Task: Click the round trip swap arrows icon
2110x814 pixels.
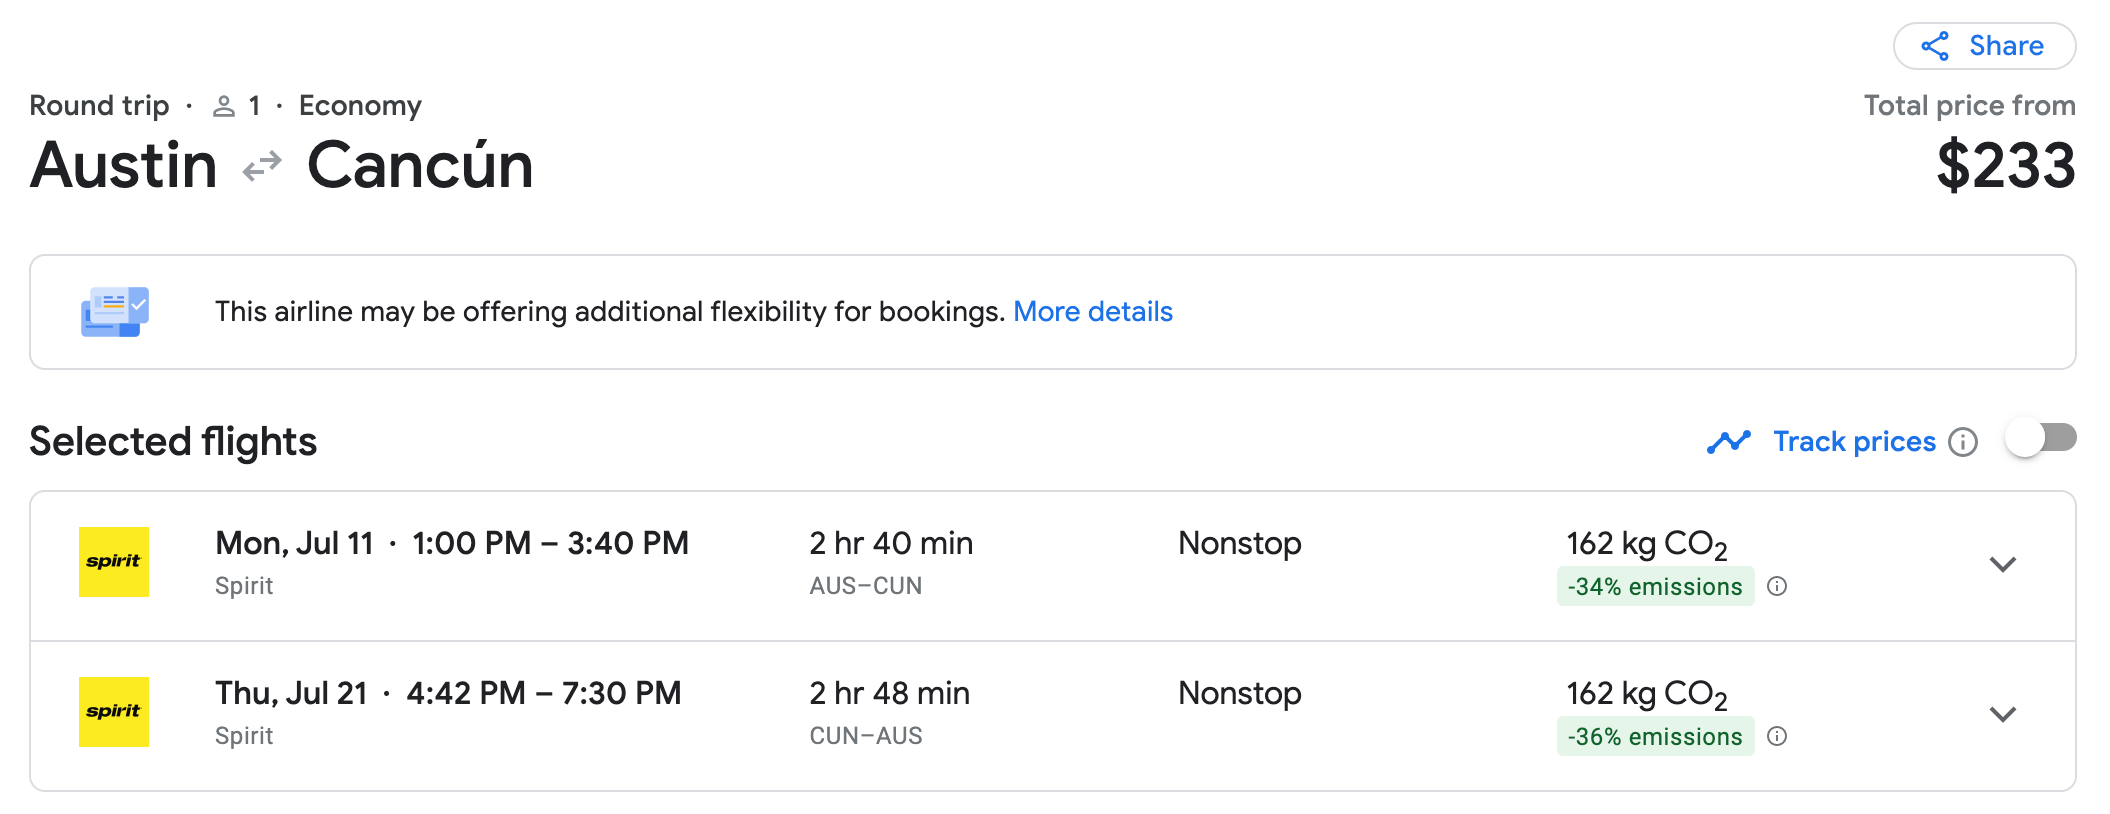Action: click(x=262, y=166)
